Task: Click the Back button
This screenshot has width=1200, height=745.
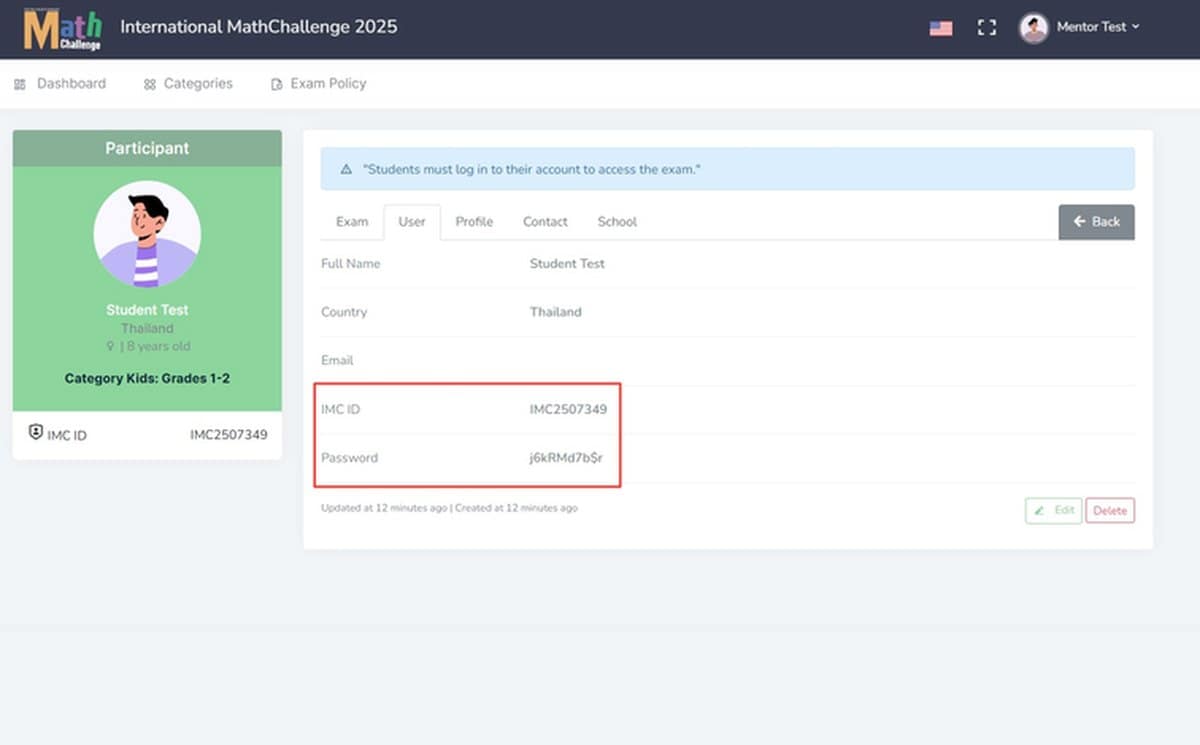Action: point(1096,222)
